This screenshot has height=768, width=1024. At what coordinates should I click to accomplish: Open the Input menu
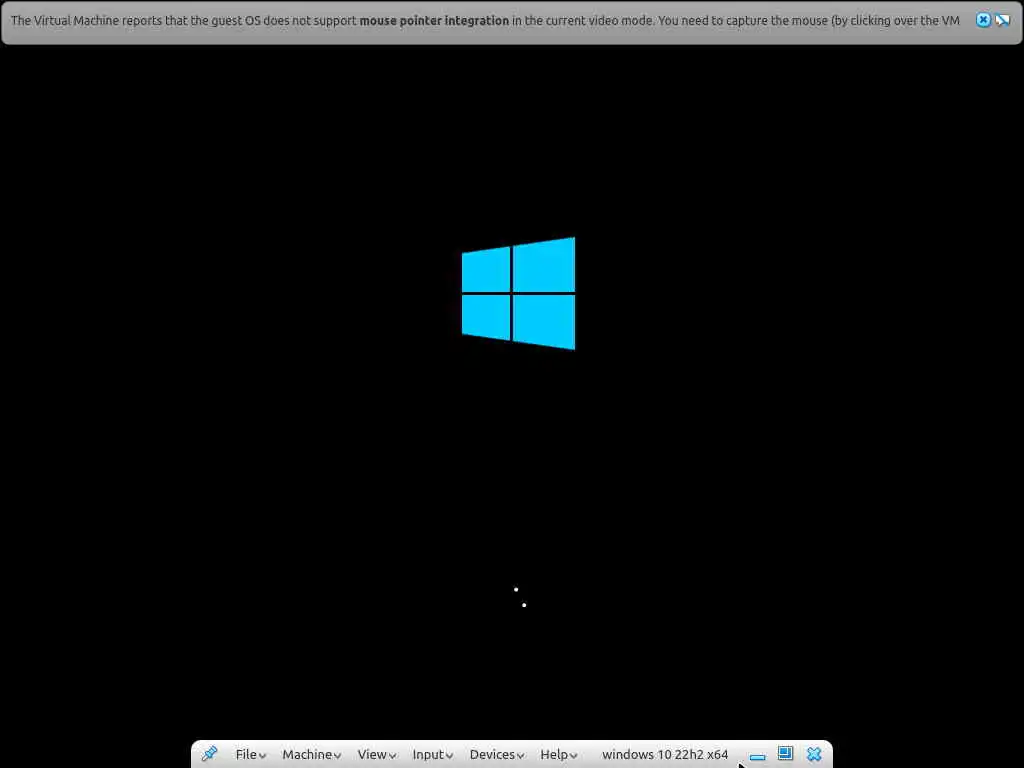[432, 754]
